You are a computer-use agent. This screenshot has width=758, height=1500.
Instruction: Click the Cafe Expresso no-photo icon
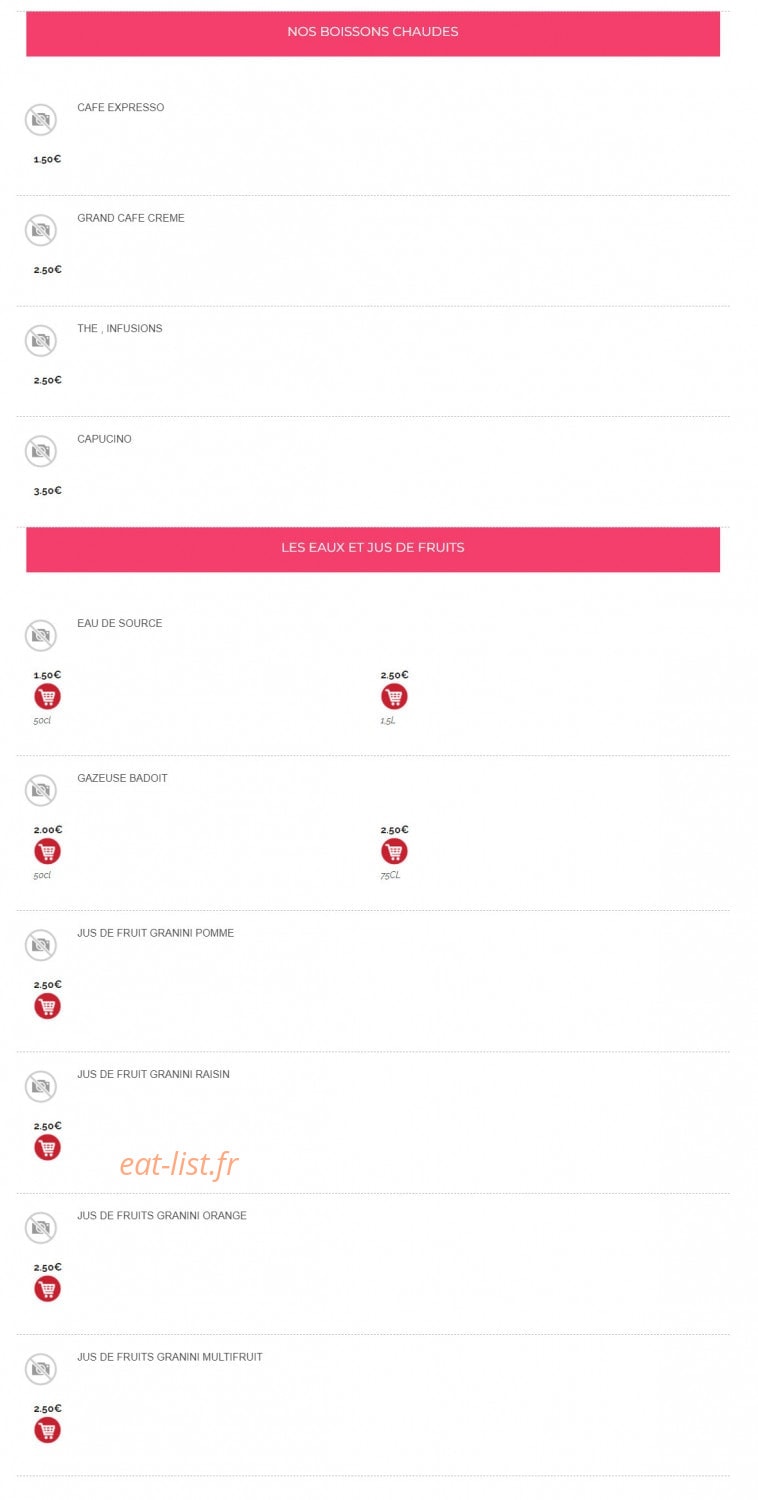41,120
